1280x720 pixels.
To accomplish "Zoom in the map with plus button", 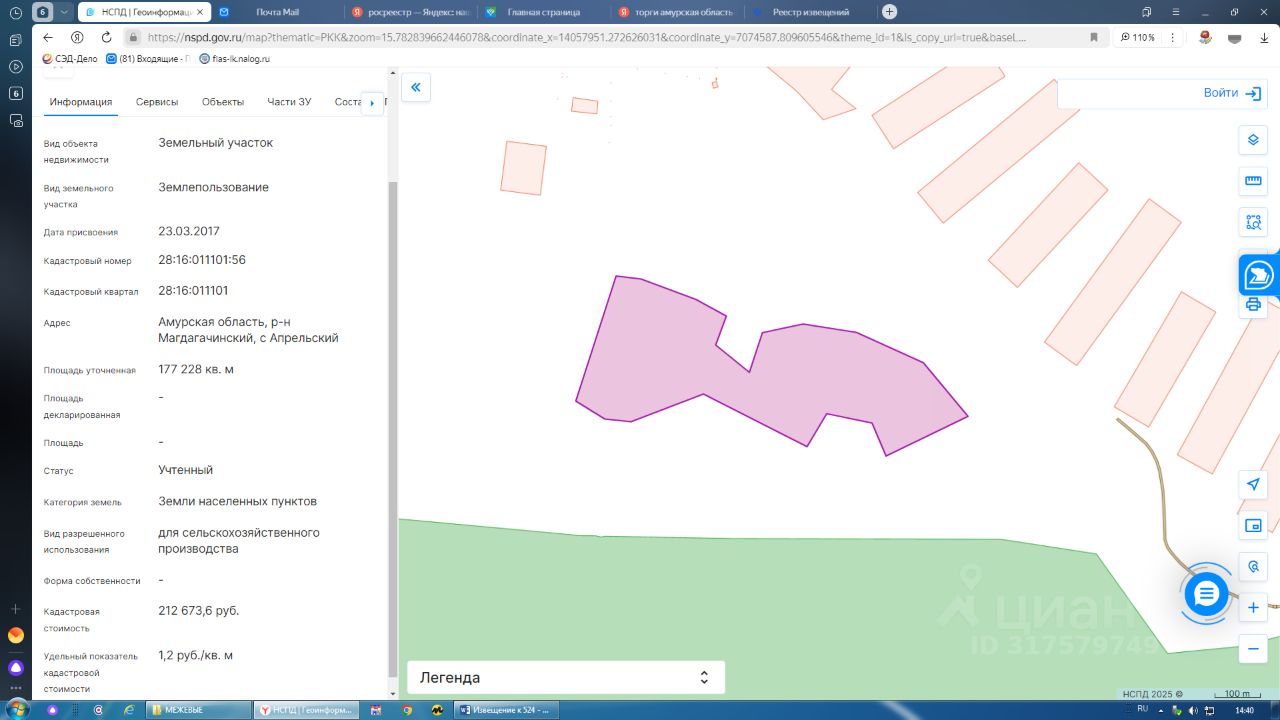I will (x=1253, y=607).
